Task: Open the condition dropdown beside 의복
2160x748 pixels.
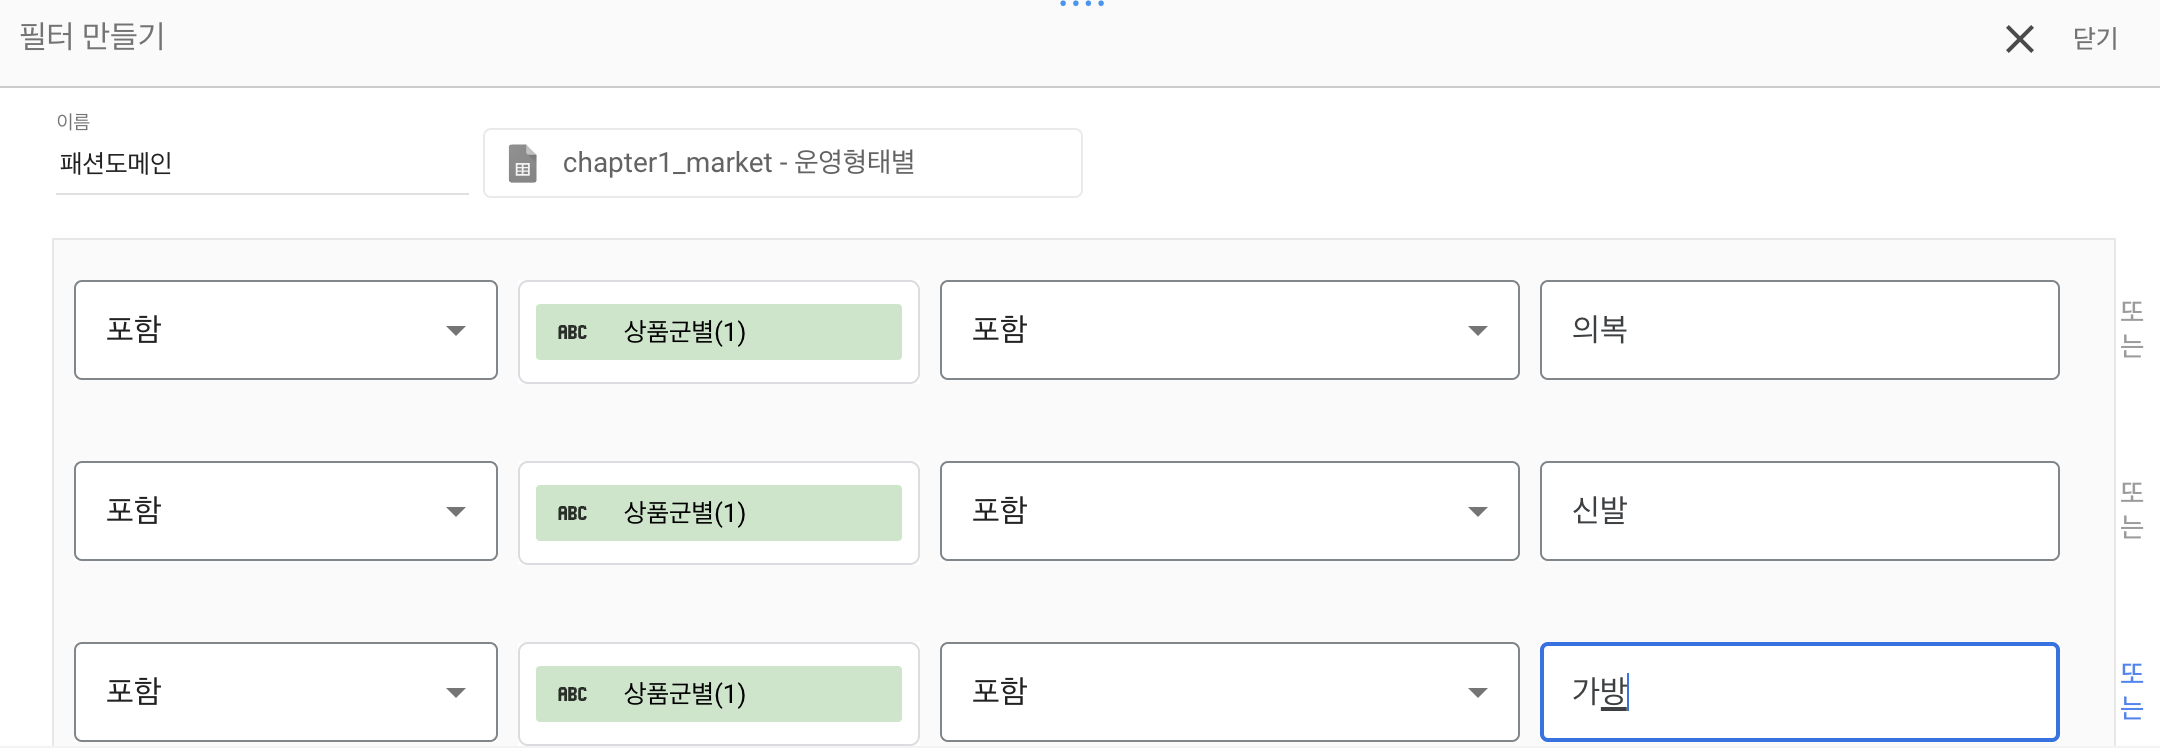Action: 1229,330
